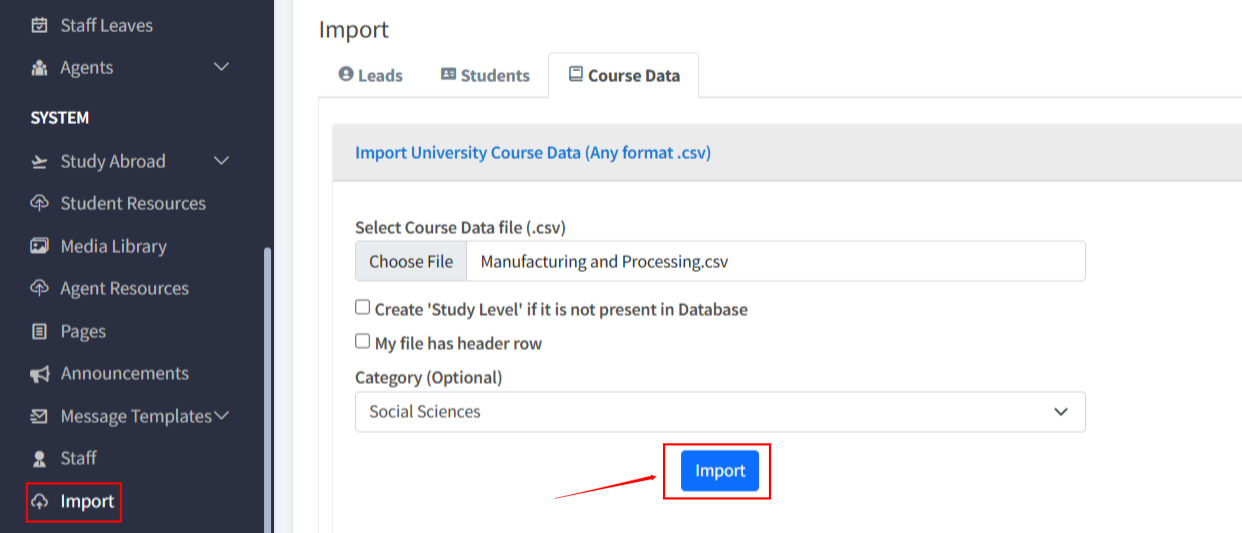1242x533 pixels.
Task: Click the Staff Leaves calendar icon
Action: pyautogui.click(x=40, y=26)
